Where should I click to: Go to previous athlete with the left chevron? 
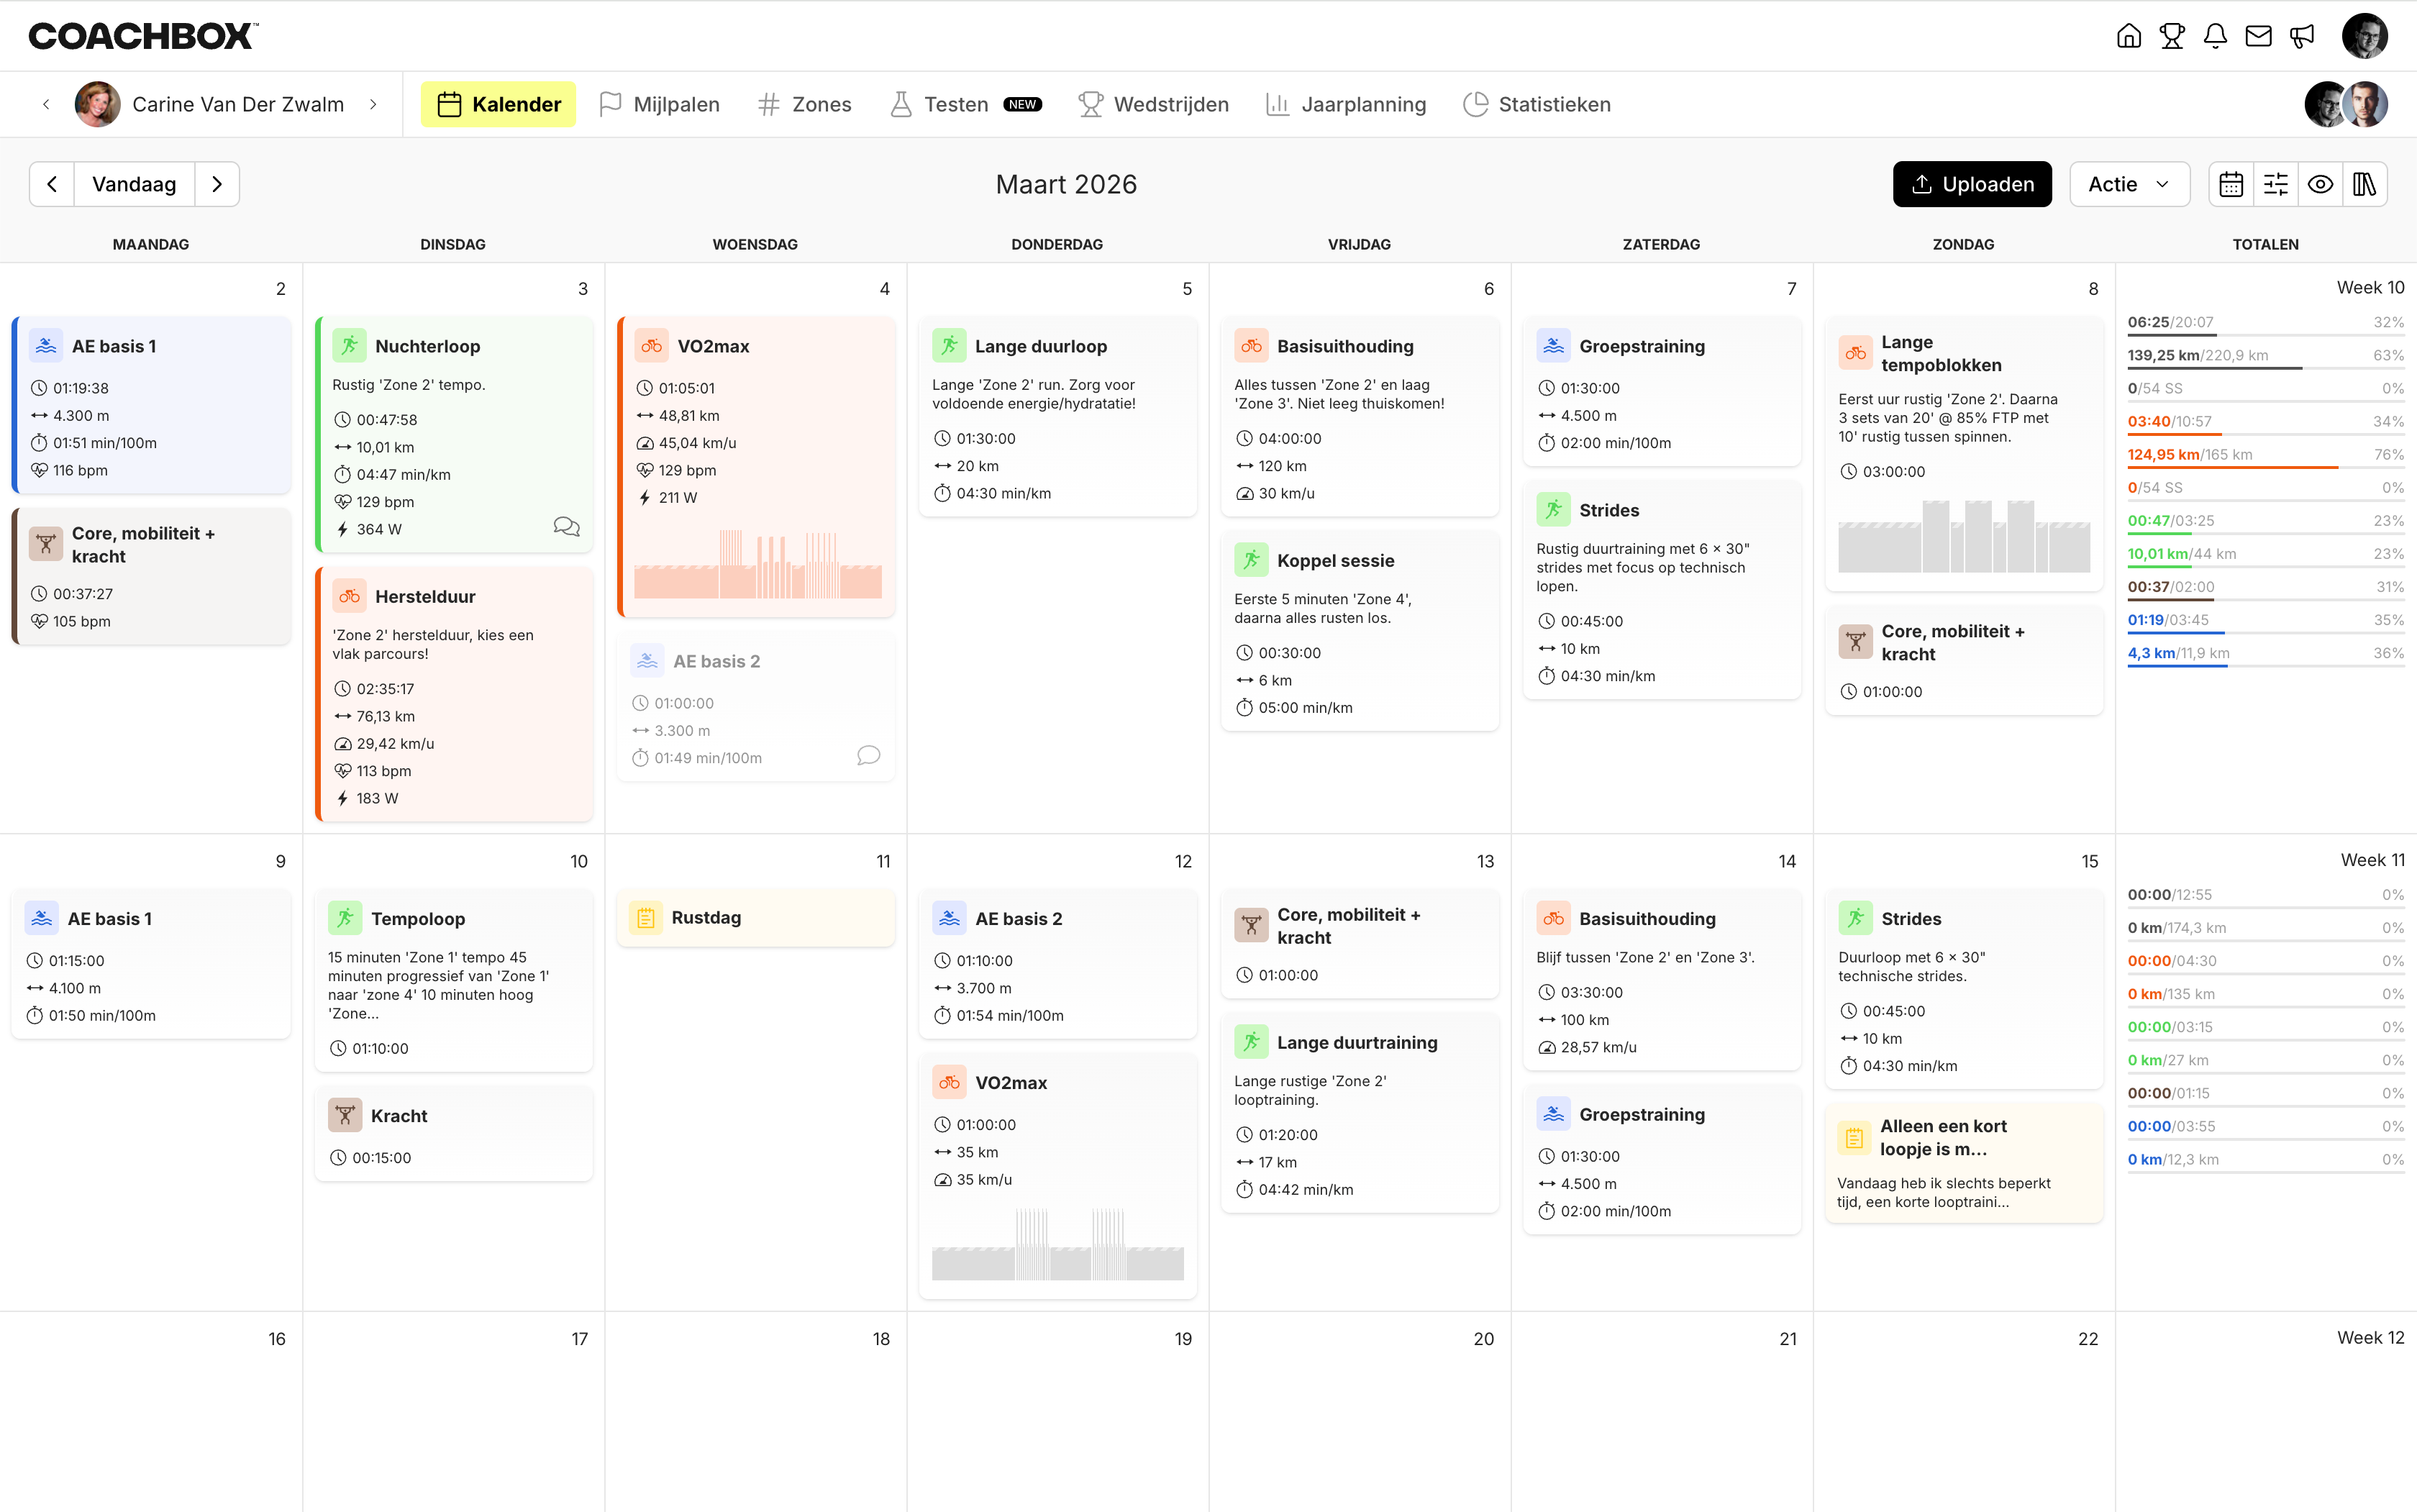point(47,104)
